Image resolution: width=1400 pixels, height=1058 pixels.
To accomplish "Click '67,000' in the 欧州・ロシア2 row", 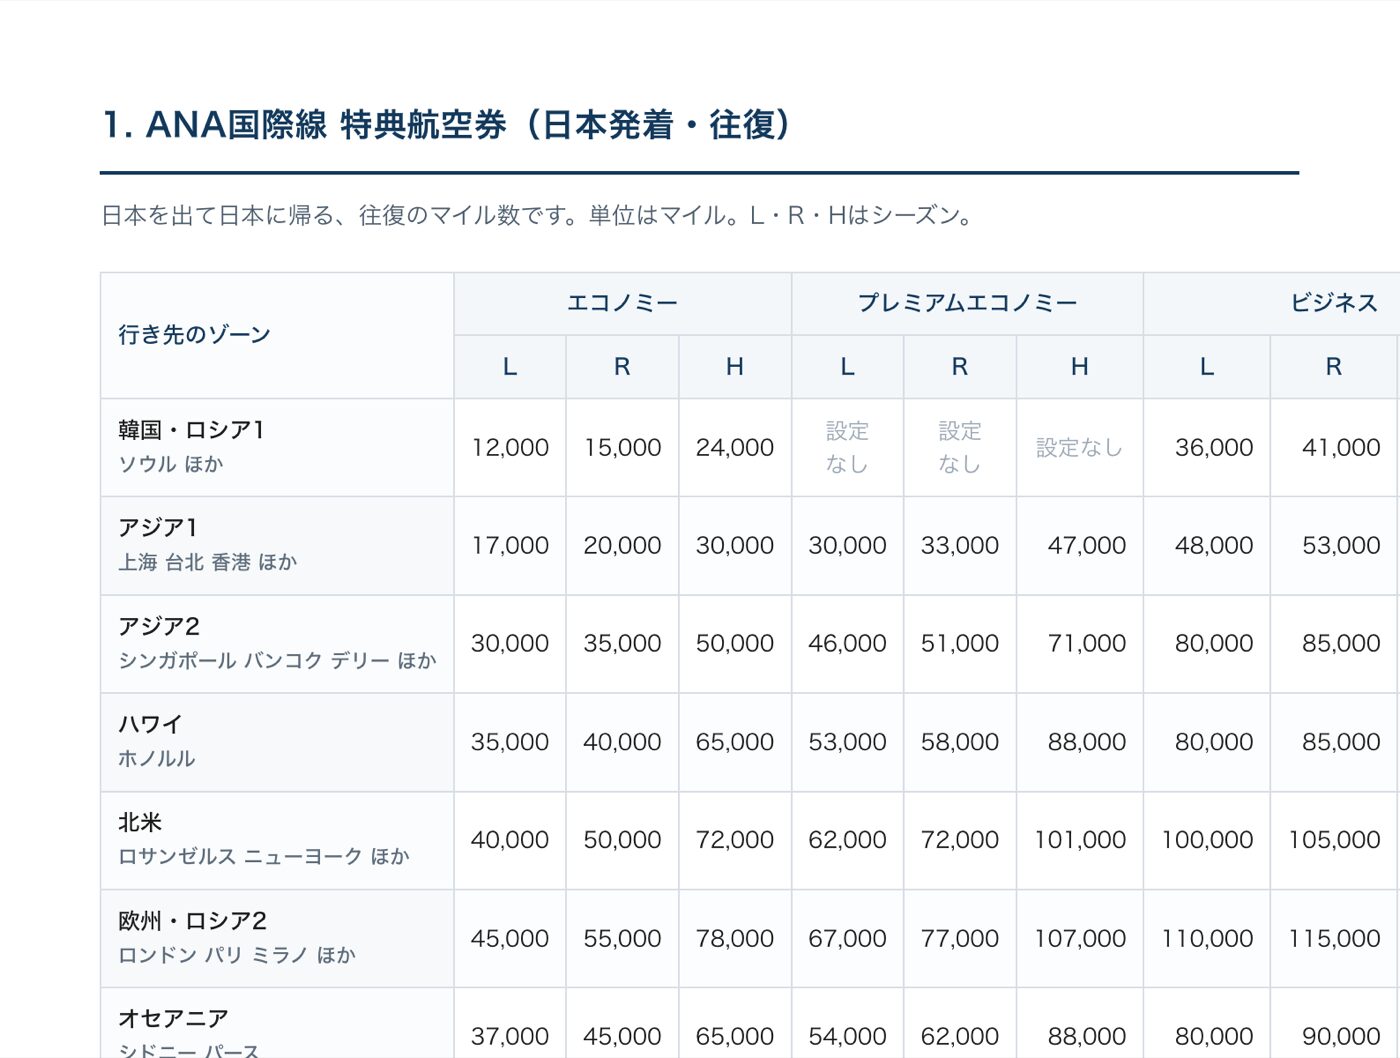I will (847, 939).
